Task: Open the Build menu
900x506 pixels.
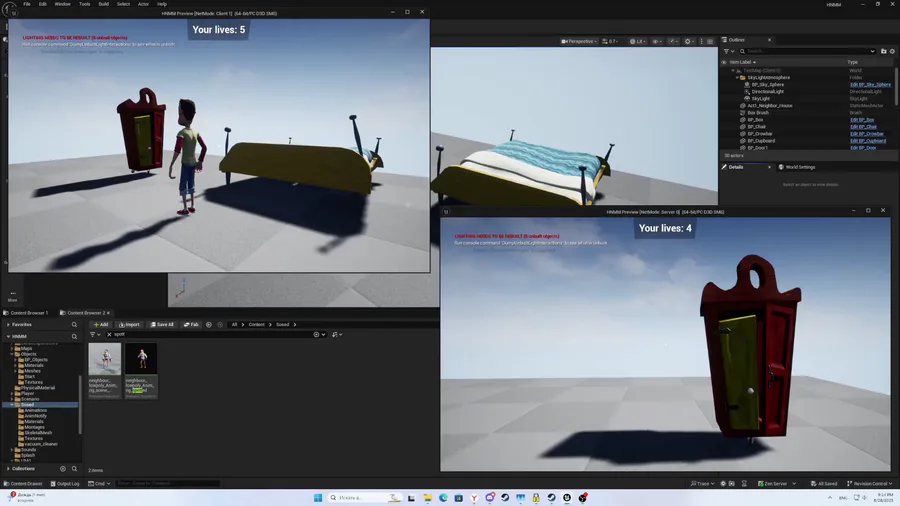Action: pyautogui.click(x=103, y=4)
